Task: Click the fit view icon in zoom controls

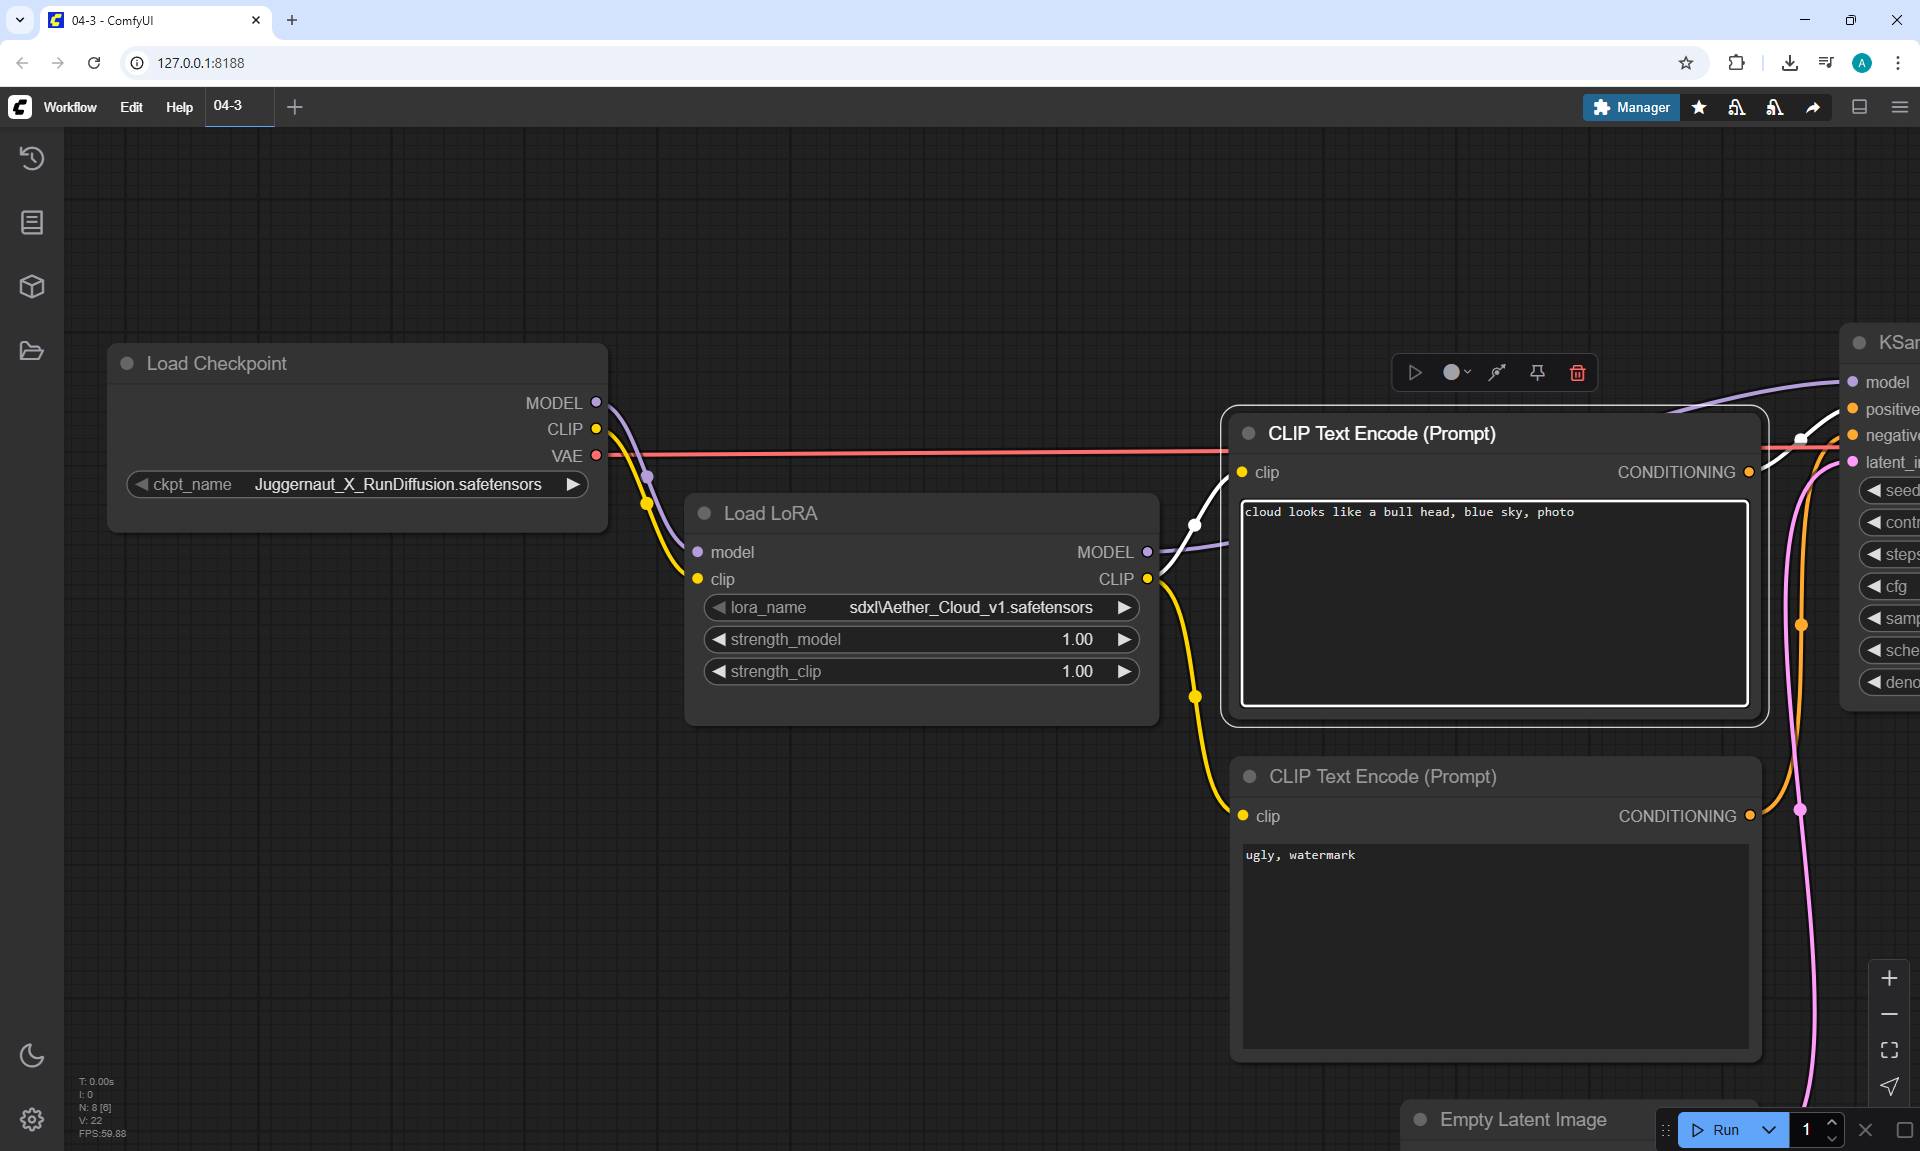Action: tap(1889, 1050)
